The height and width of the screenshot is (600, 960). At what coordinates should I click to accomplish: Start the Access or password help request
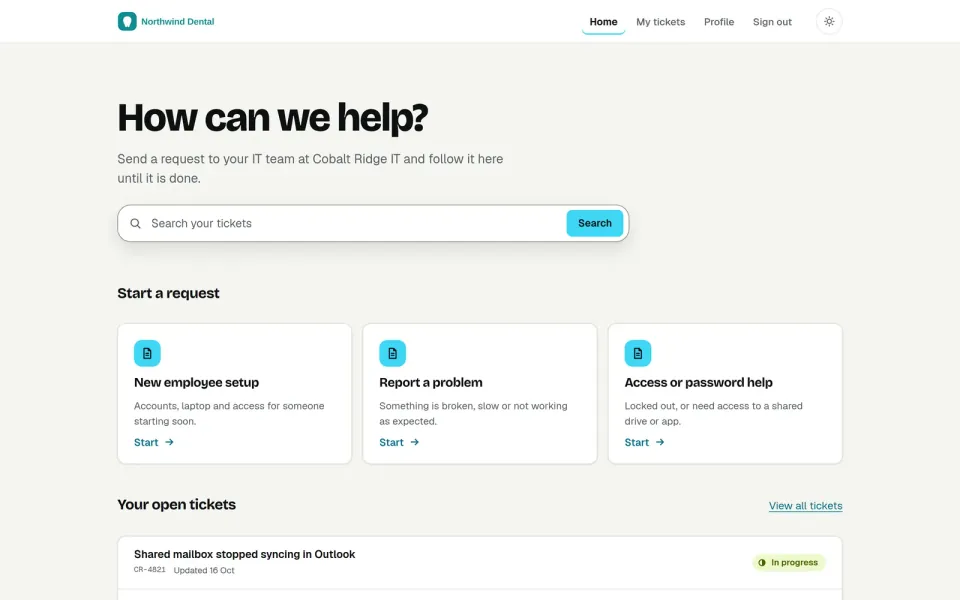(x=644, y=442)
